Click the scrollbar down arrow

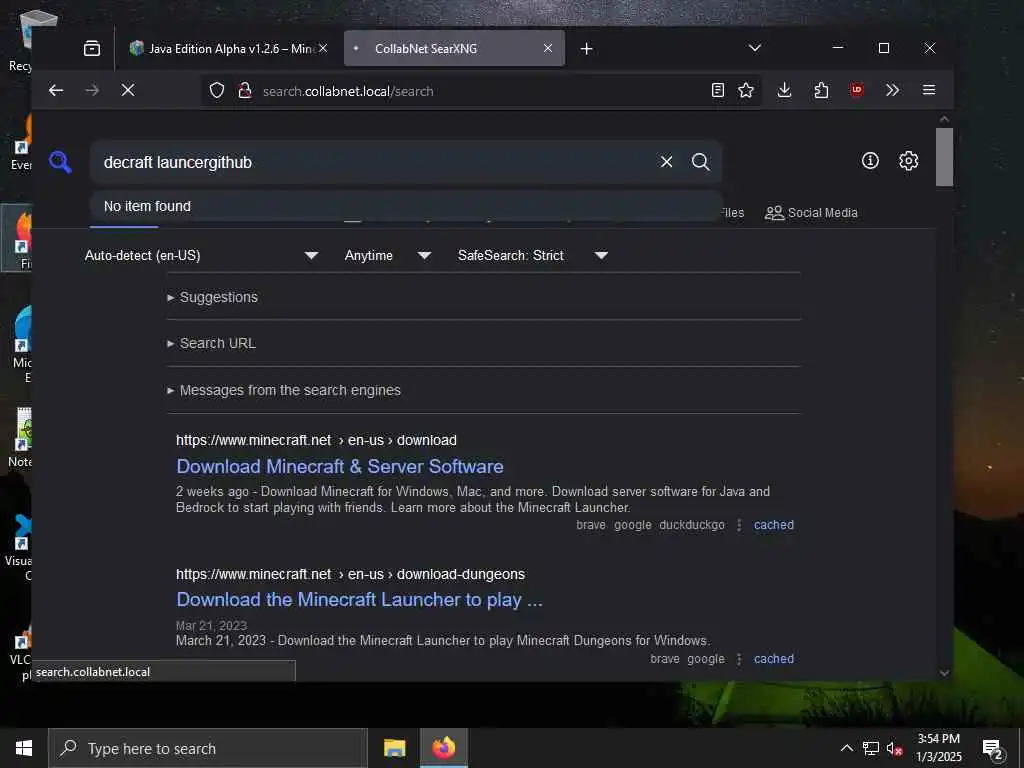[x=944, y=673]
